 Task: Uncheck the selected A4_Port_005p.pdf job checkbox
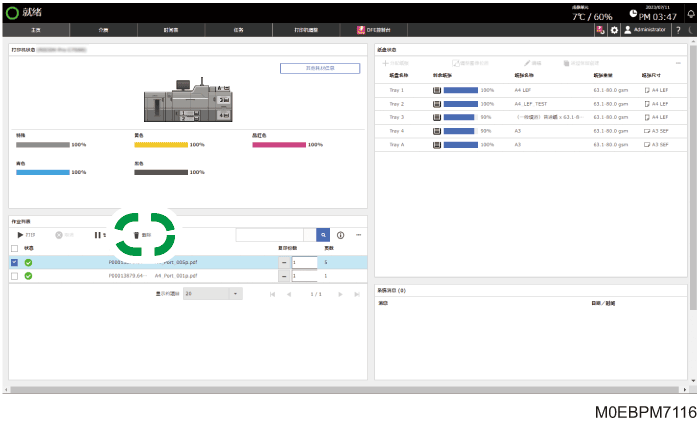pos(15,262)
